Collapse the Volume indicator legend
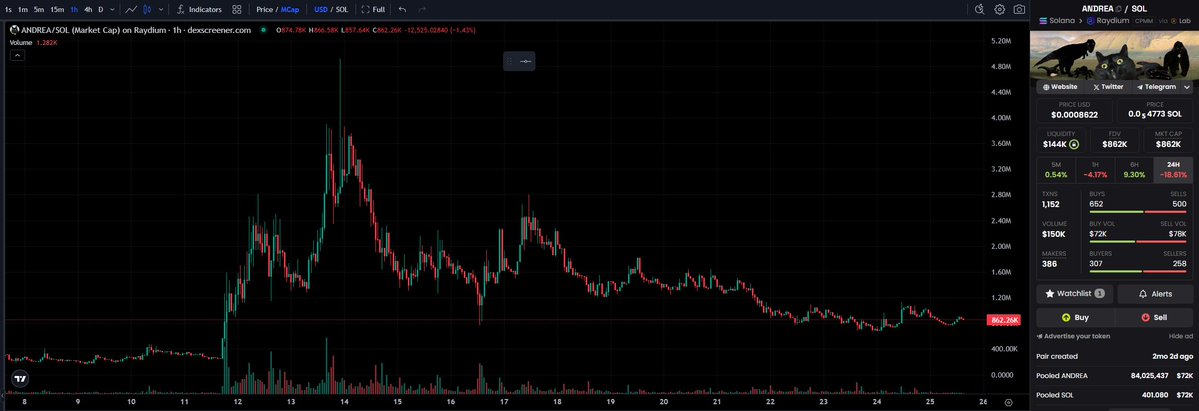 point(16,55)
